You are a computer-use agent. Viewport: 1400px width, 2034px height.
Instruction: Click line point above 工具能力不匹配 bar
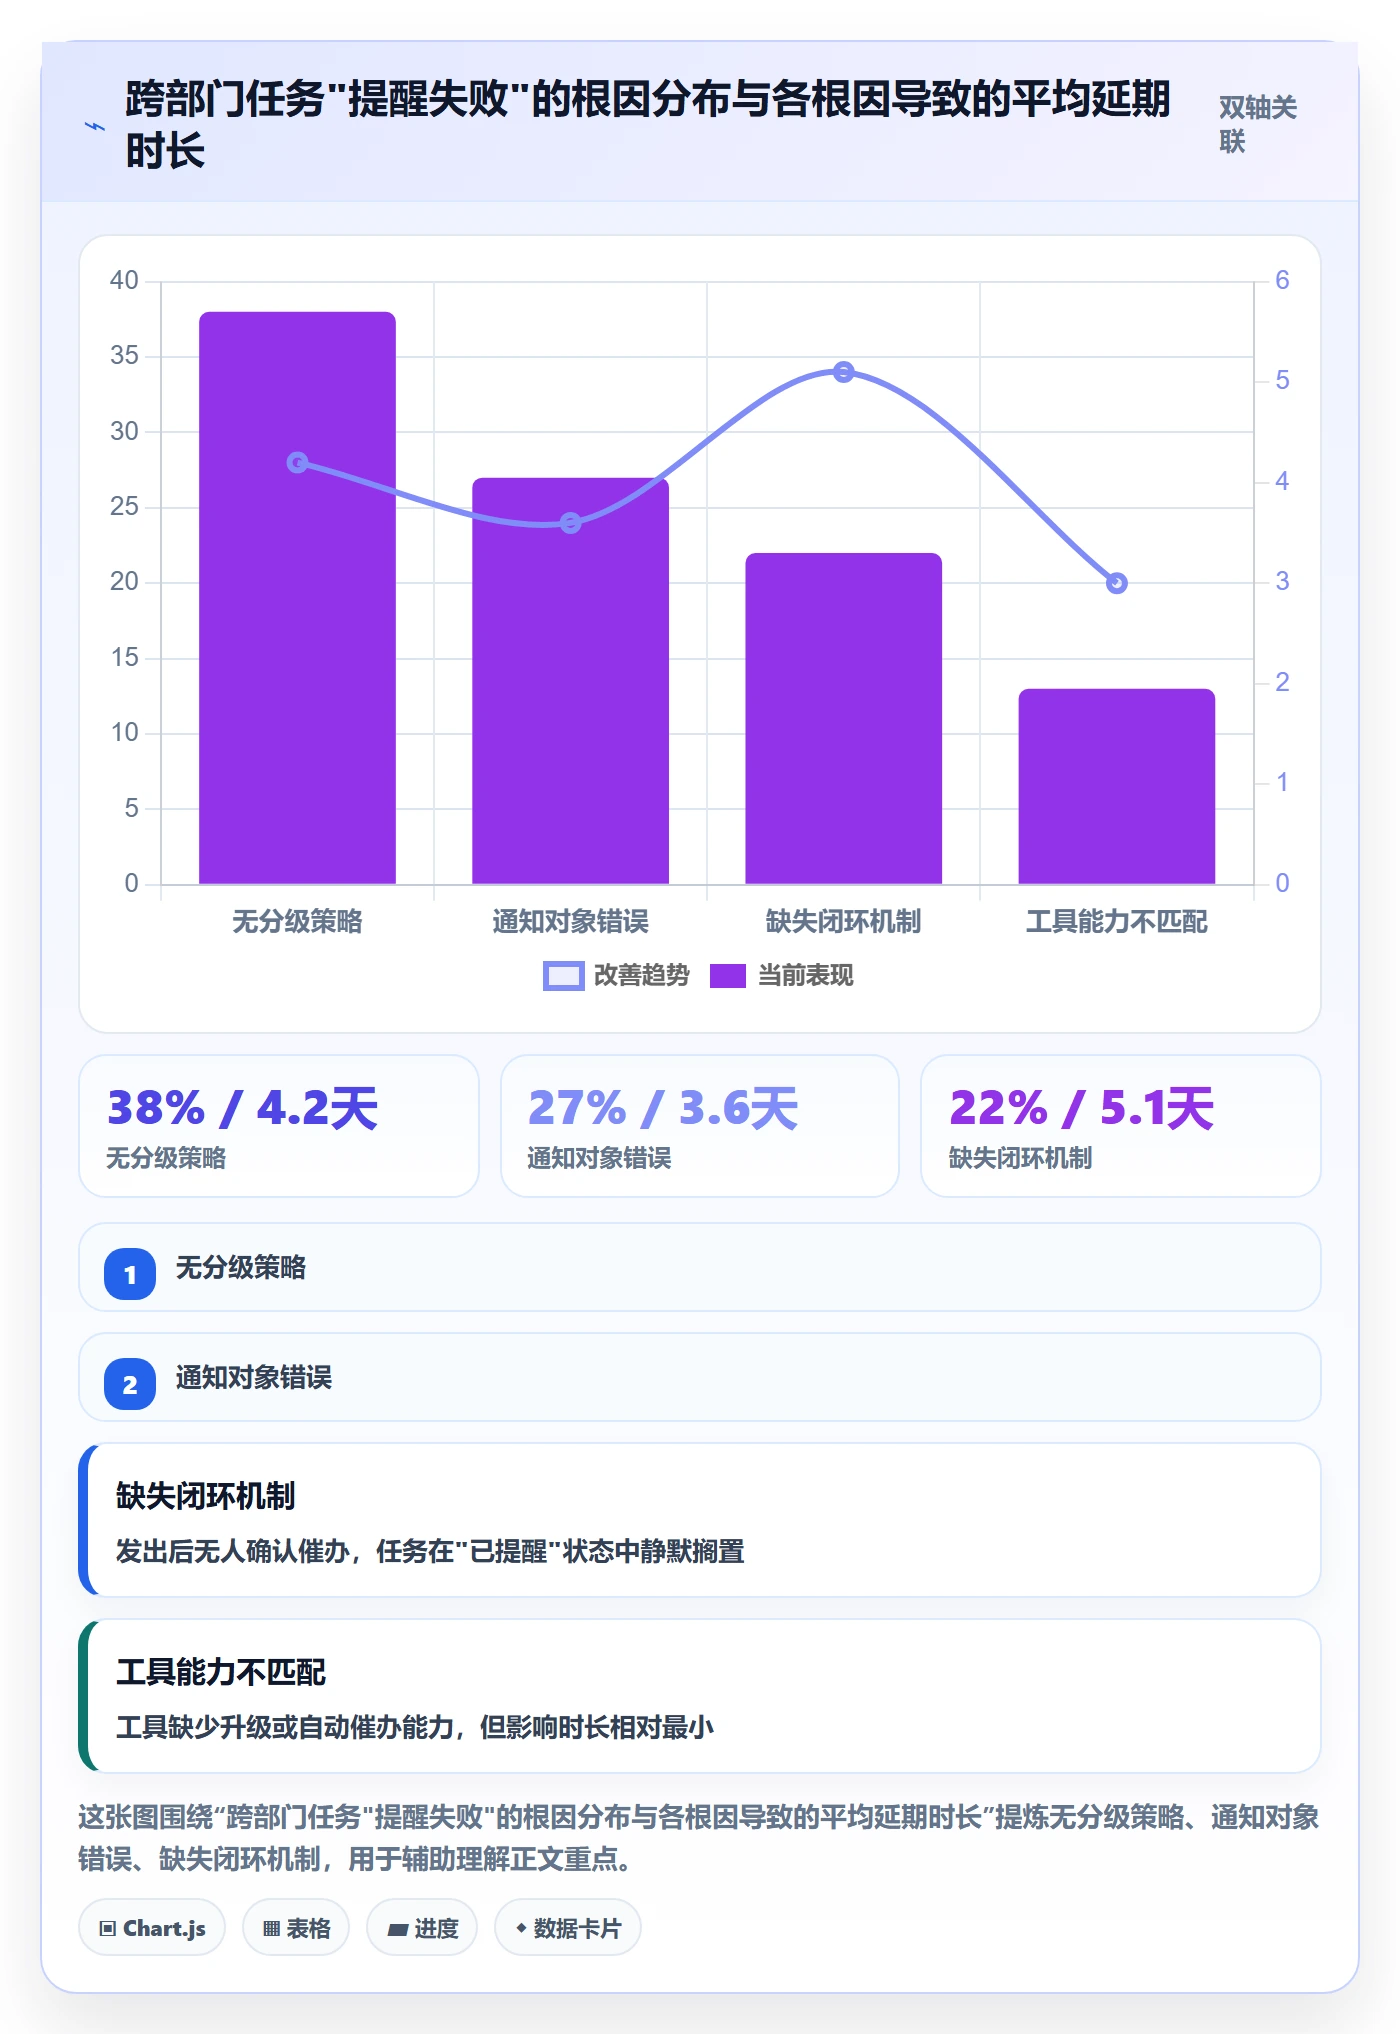pos(1117,583)
